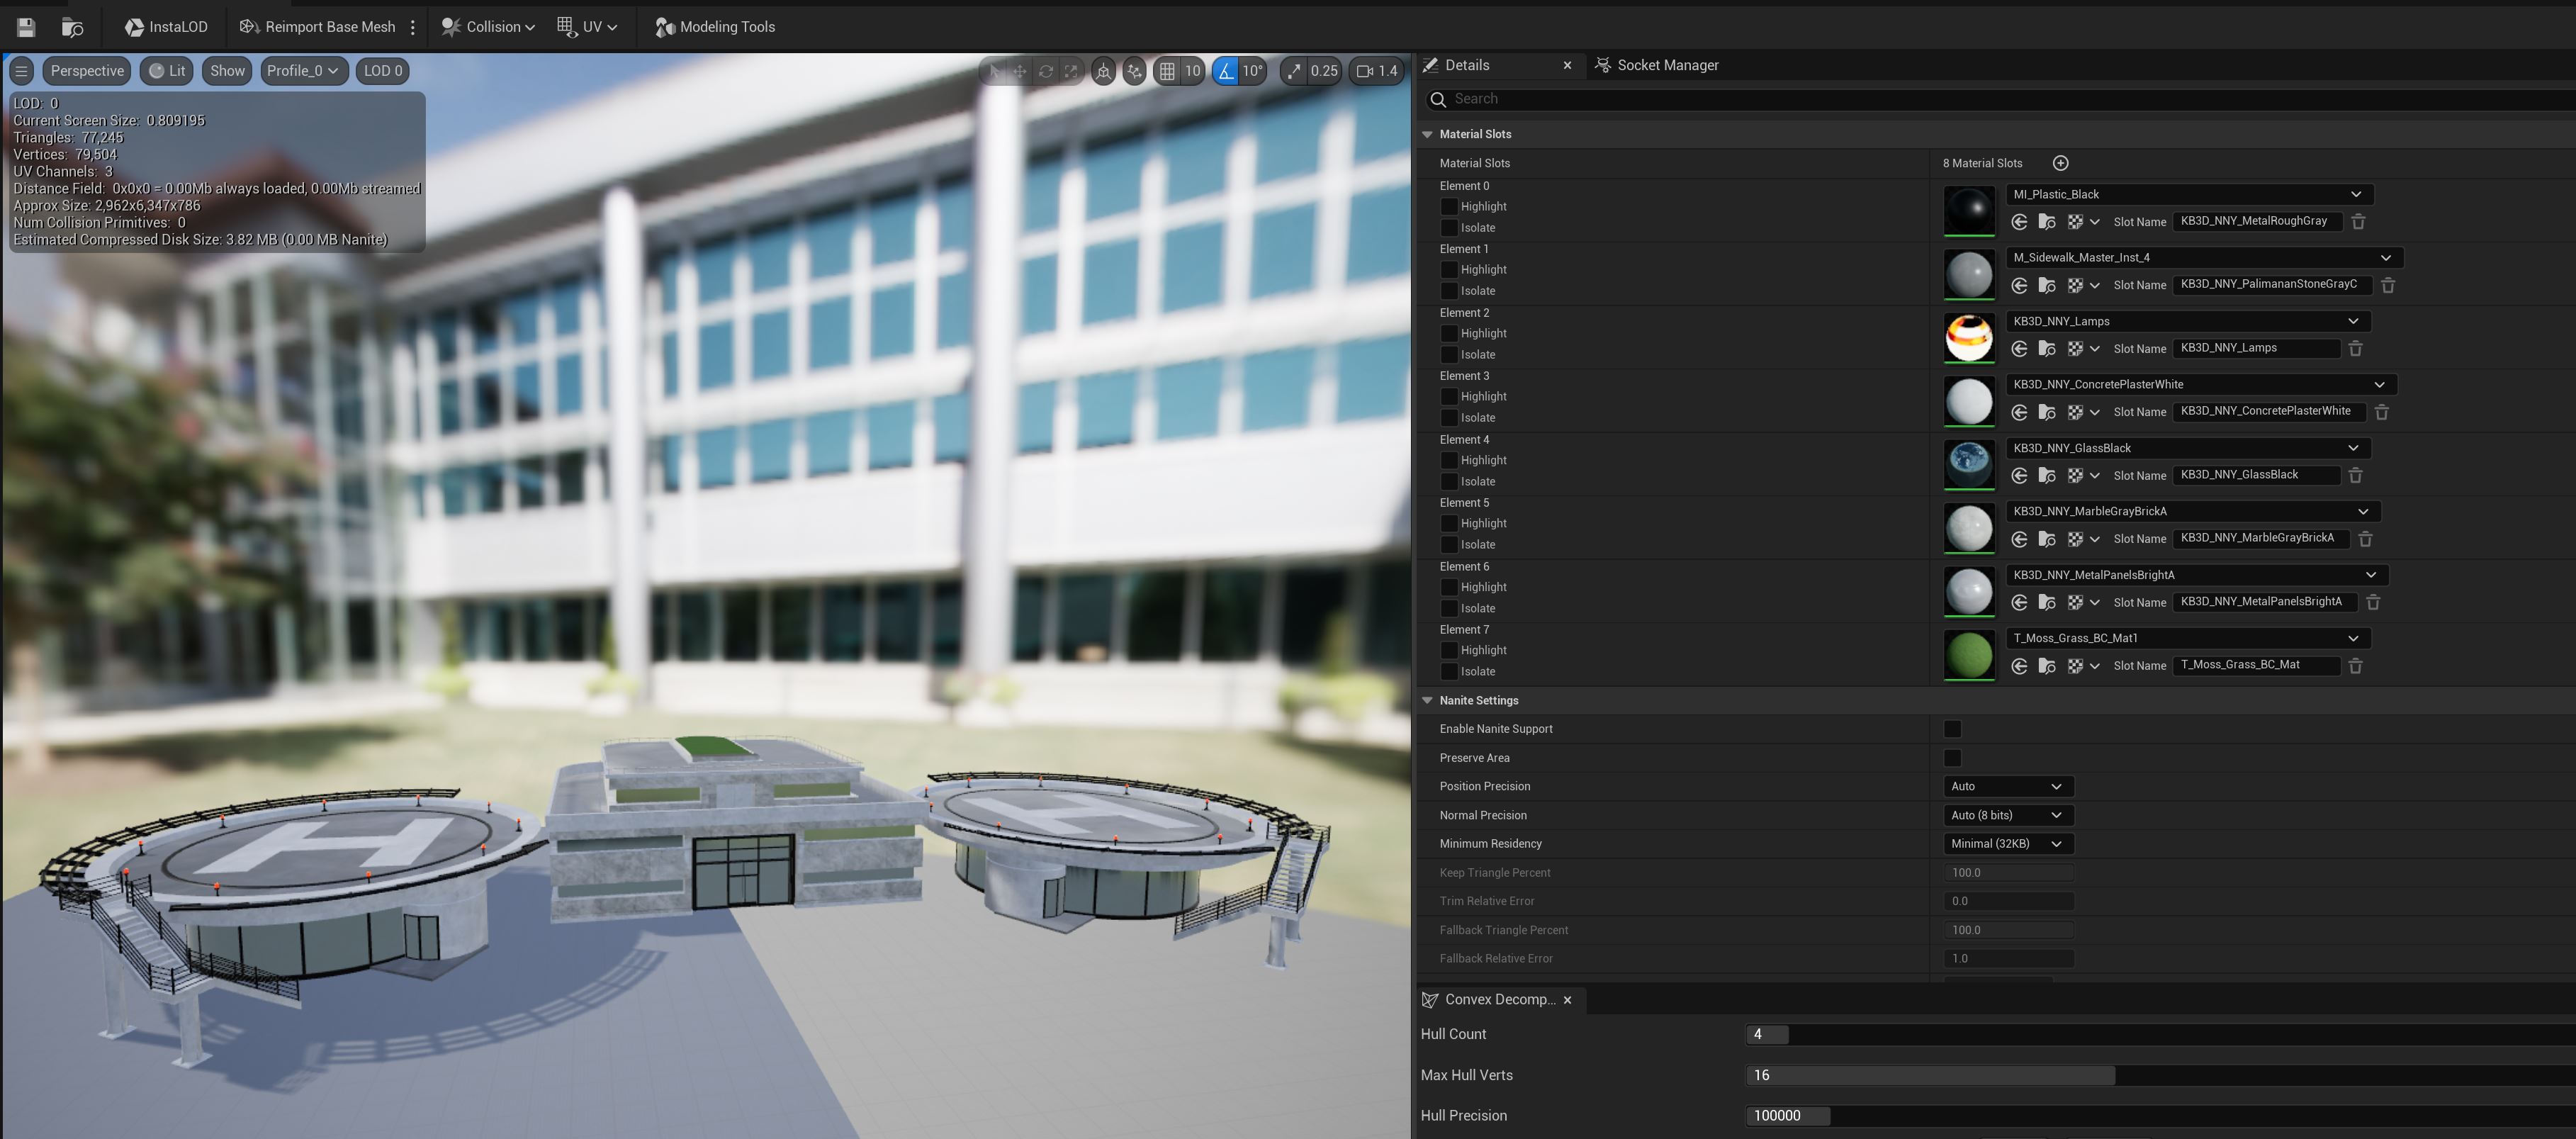This screenshot has width=2576, height=1139.
Task: Toggle rotation angle snapping icon
Action: [1226, 71]
